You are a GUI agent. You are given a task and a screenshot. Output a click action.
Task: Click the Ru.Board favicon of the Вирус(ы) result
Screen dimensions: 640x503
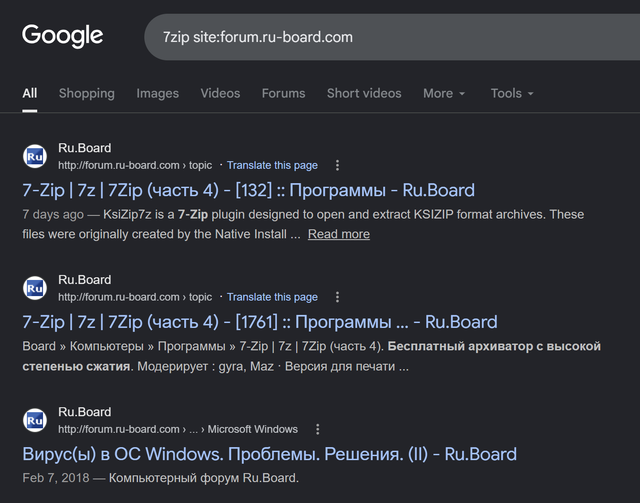point(35,420)
